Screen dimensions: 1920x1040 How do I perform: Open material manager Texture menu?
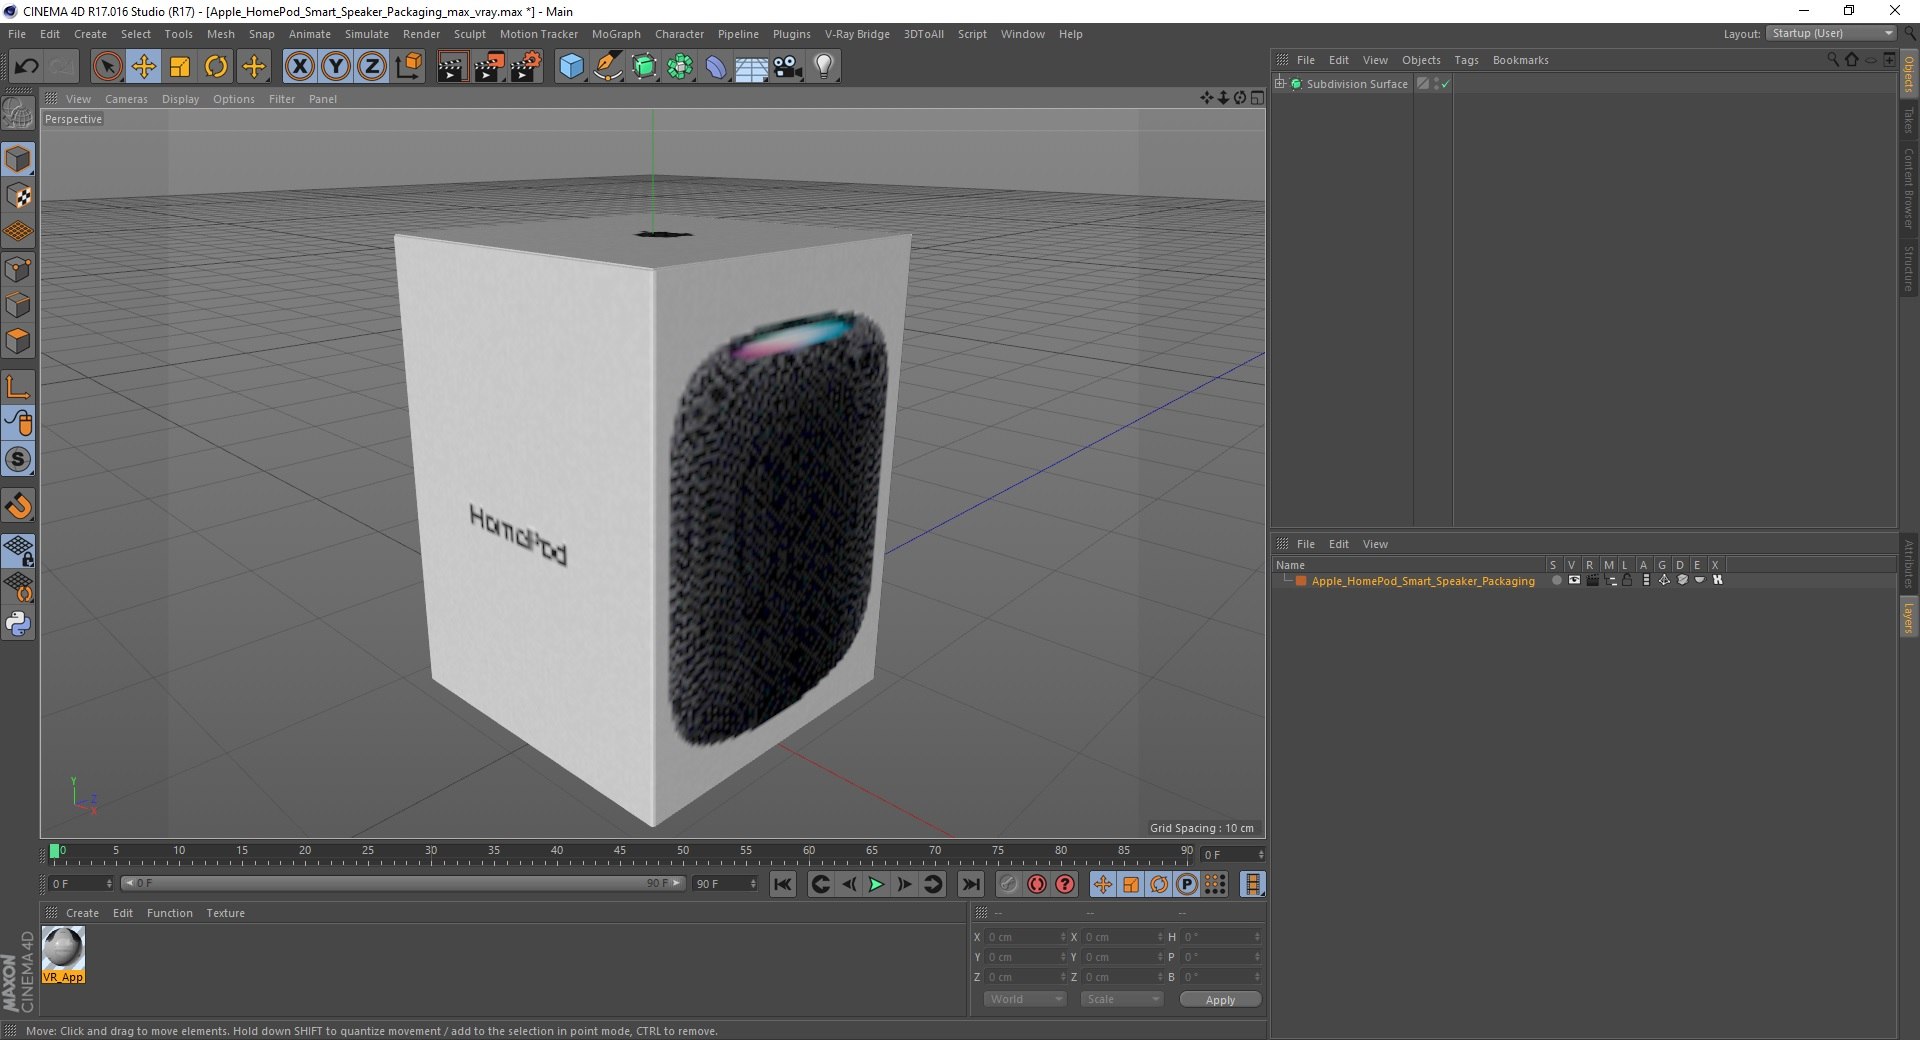[225, 913]
